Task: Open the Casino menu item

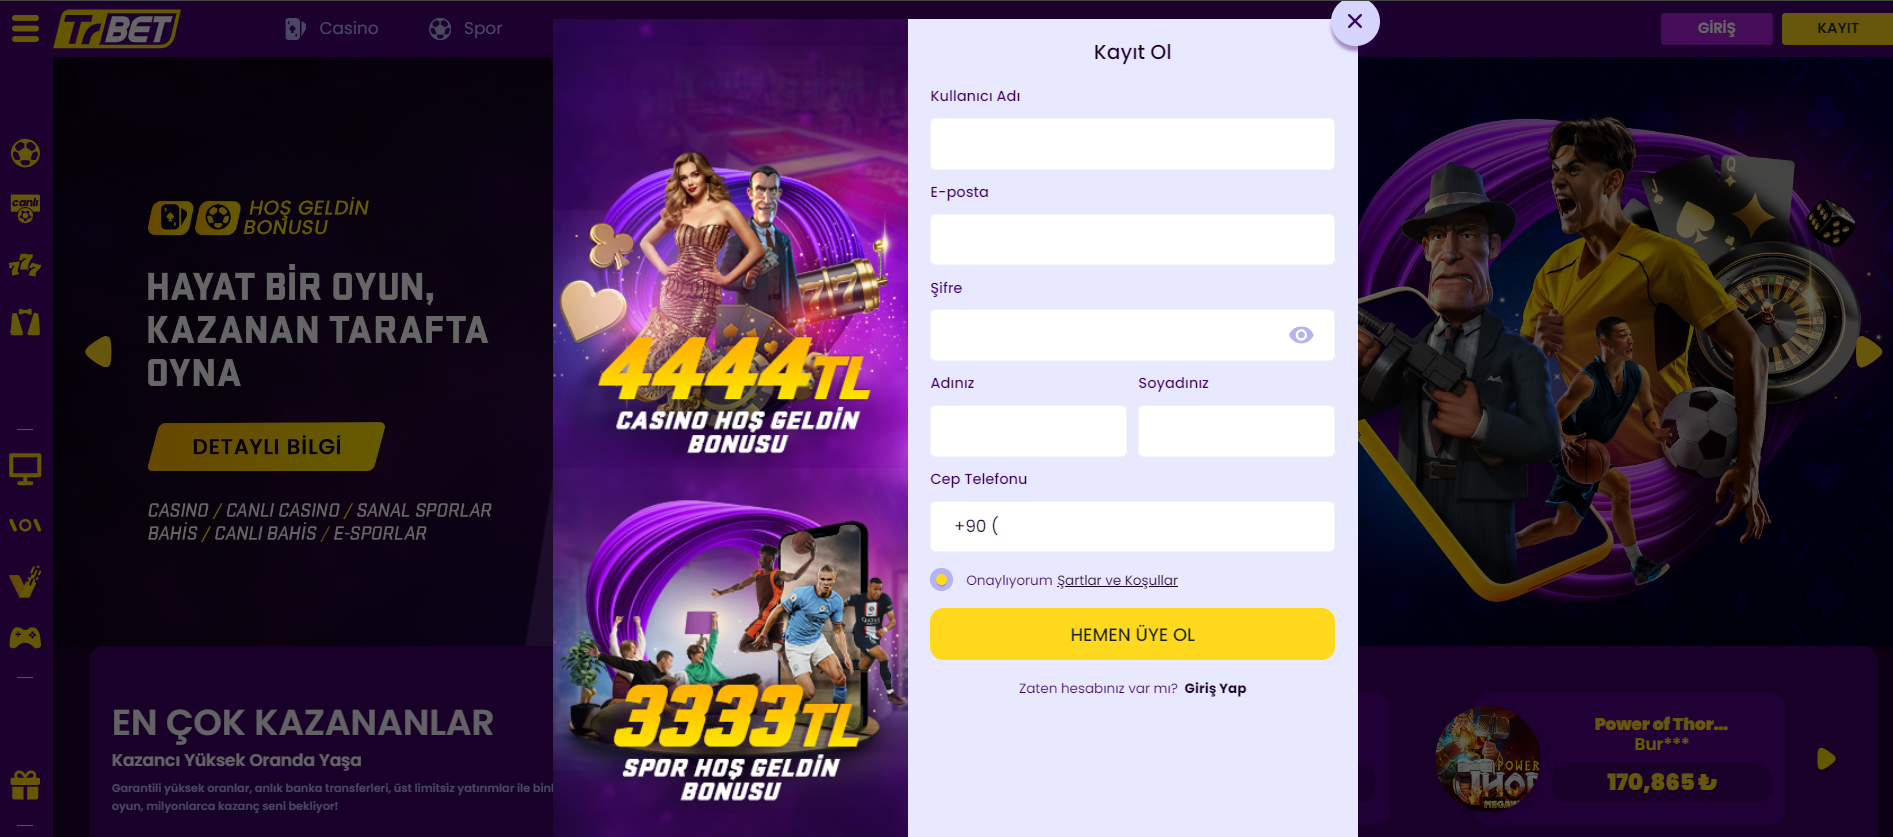Action: 331,28
